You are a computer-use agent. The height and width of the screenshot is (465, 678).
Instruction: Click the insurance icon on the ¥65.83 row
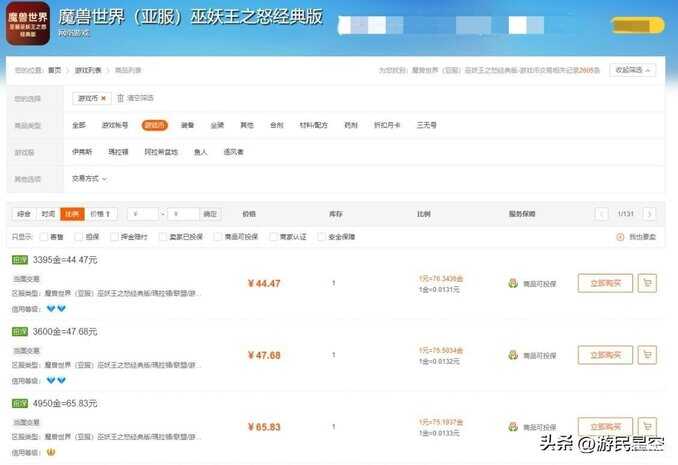pos(513,427)
